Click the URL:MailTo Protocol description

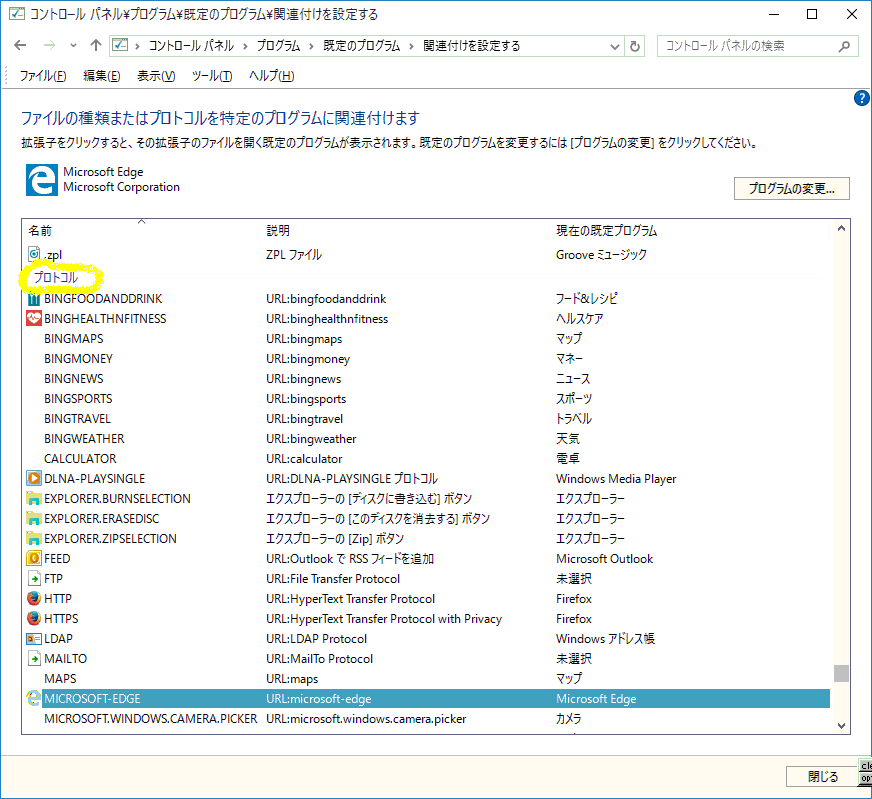(319, 659)
